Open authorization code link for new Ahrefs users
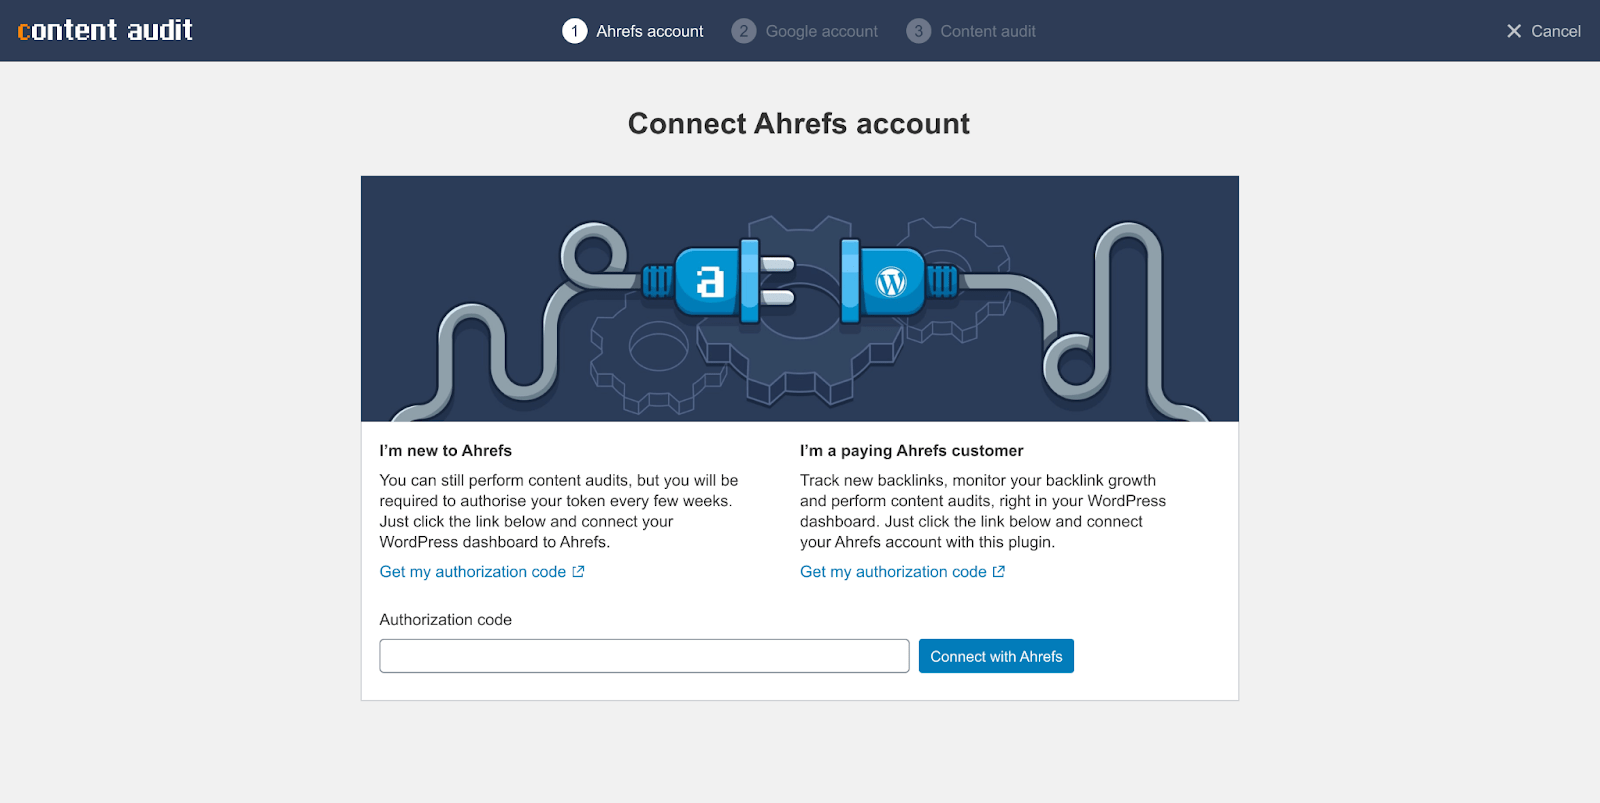 coord(472,572)
